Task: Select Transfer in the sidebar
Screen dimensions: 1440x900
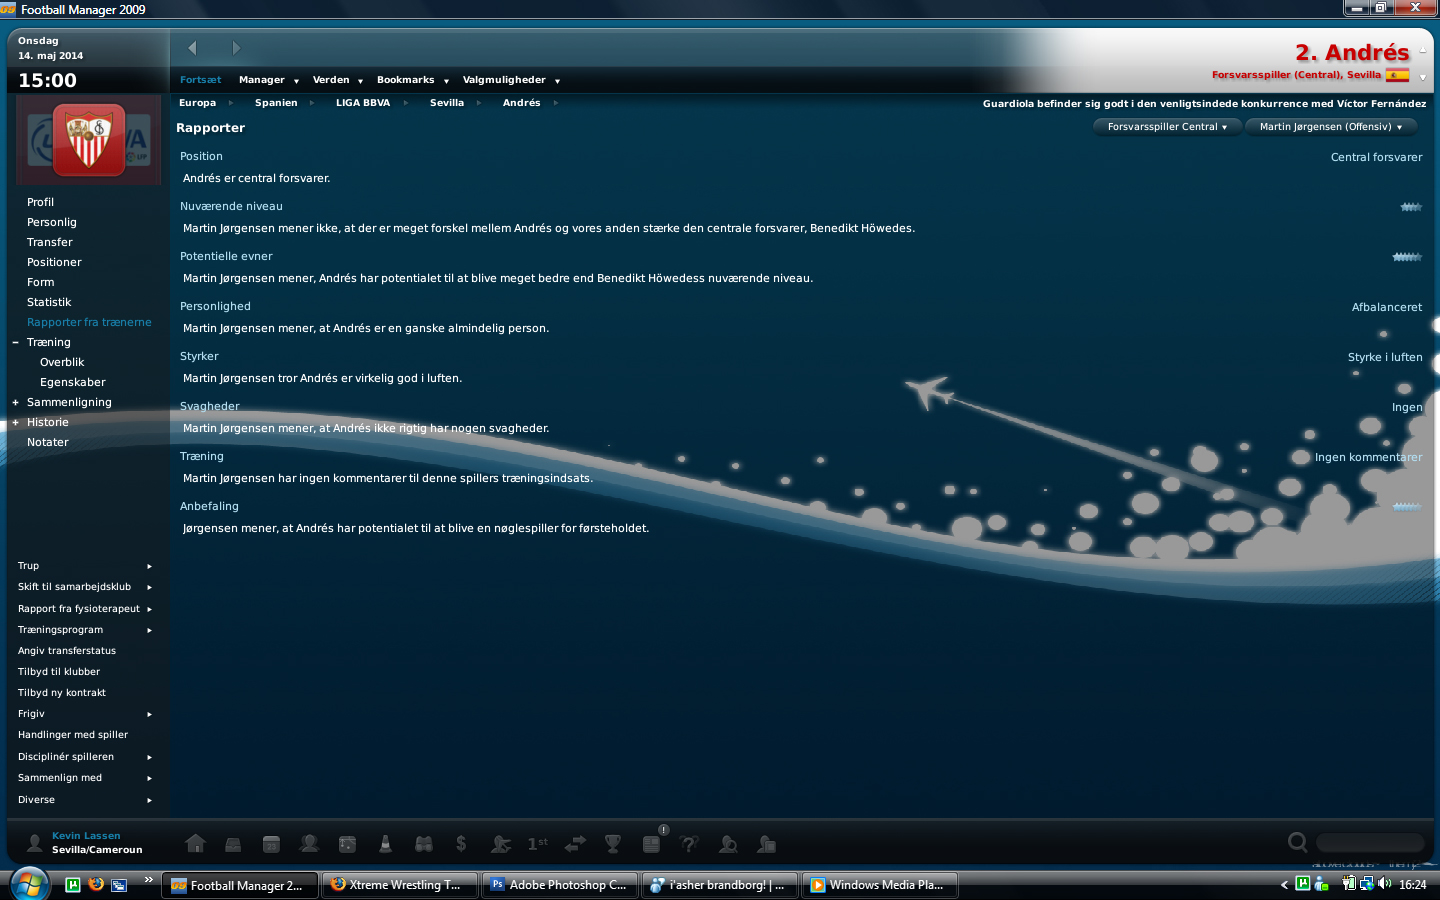Action: coord(50,242)
